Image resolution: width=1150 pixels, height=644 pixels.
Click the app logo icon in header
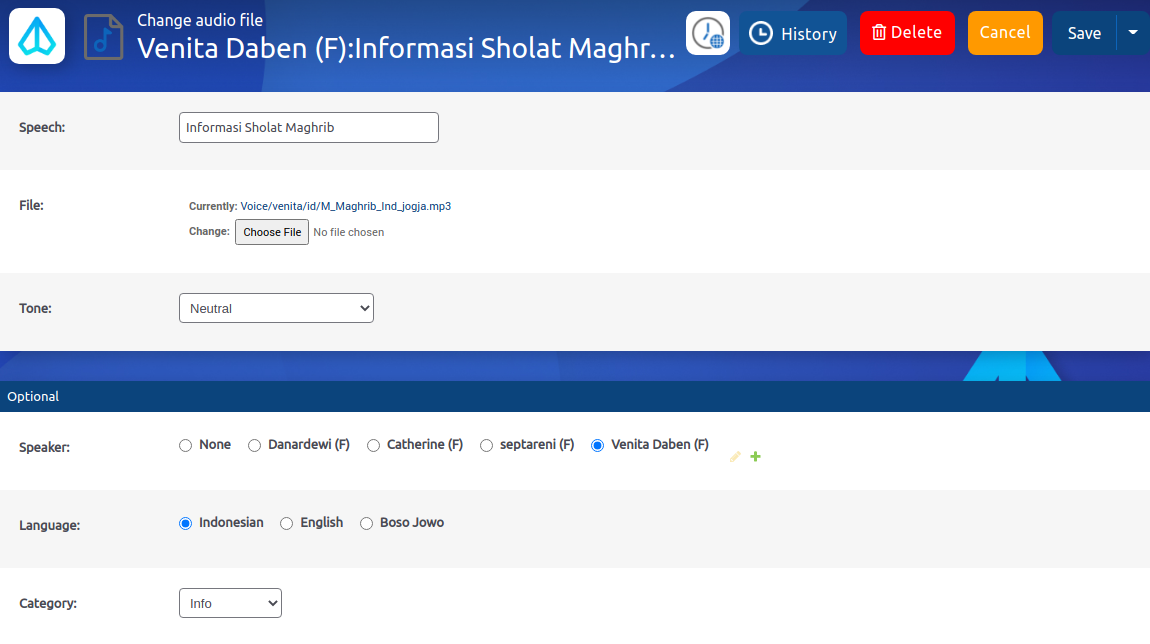pos(37,36)
